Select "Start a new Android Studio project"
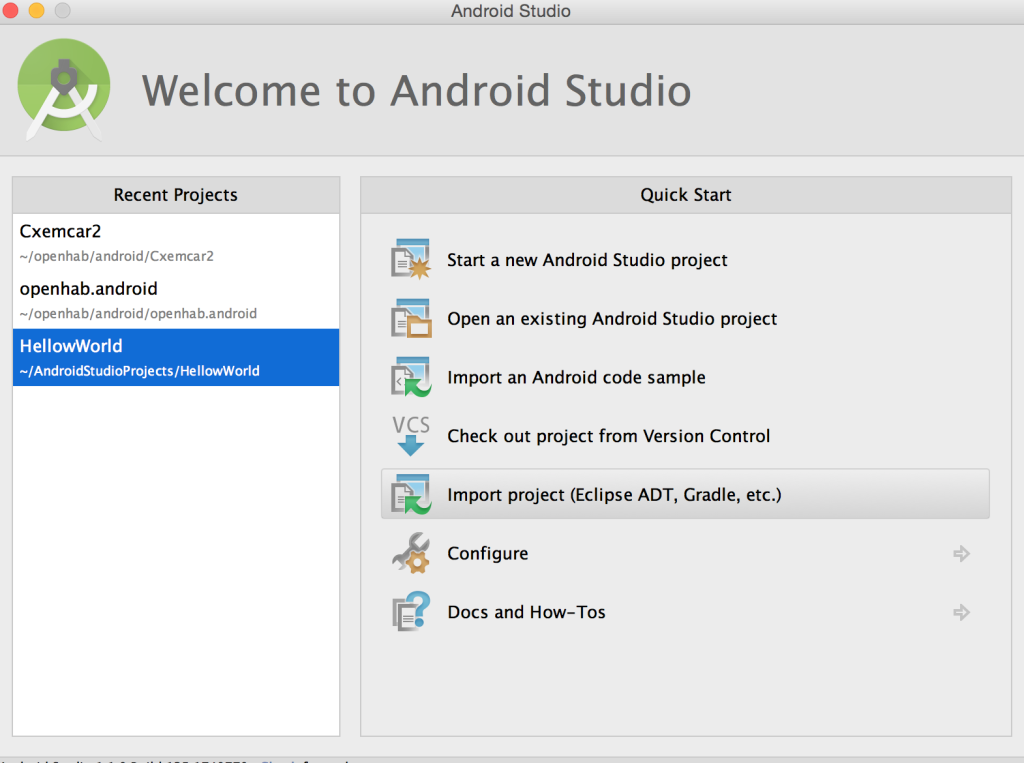 click(x=587, y=260)
